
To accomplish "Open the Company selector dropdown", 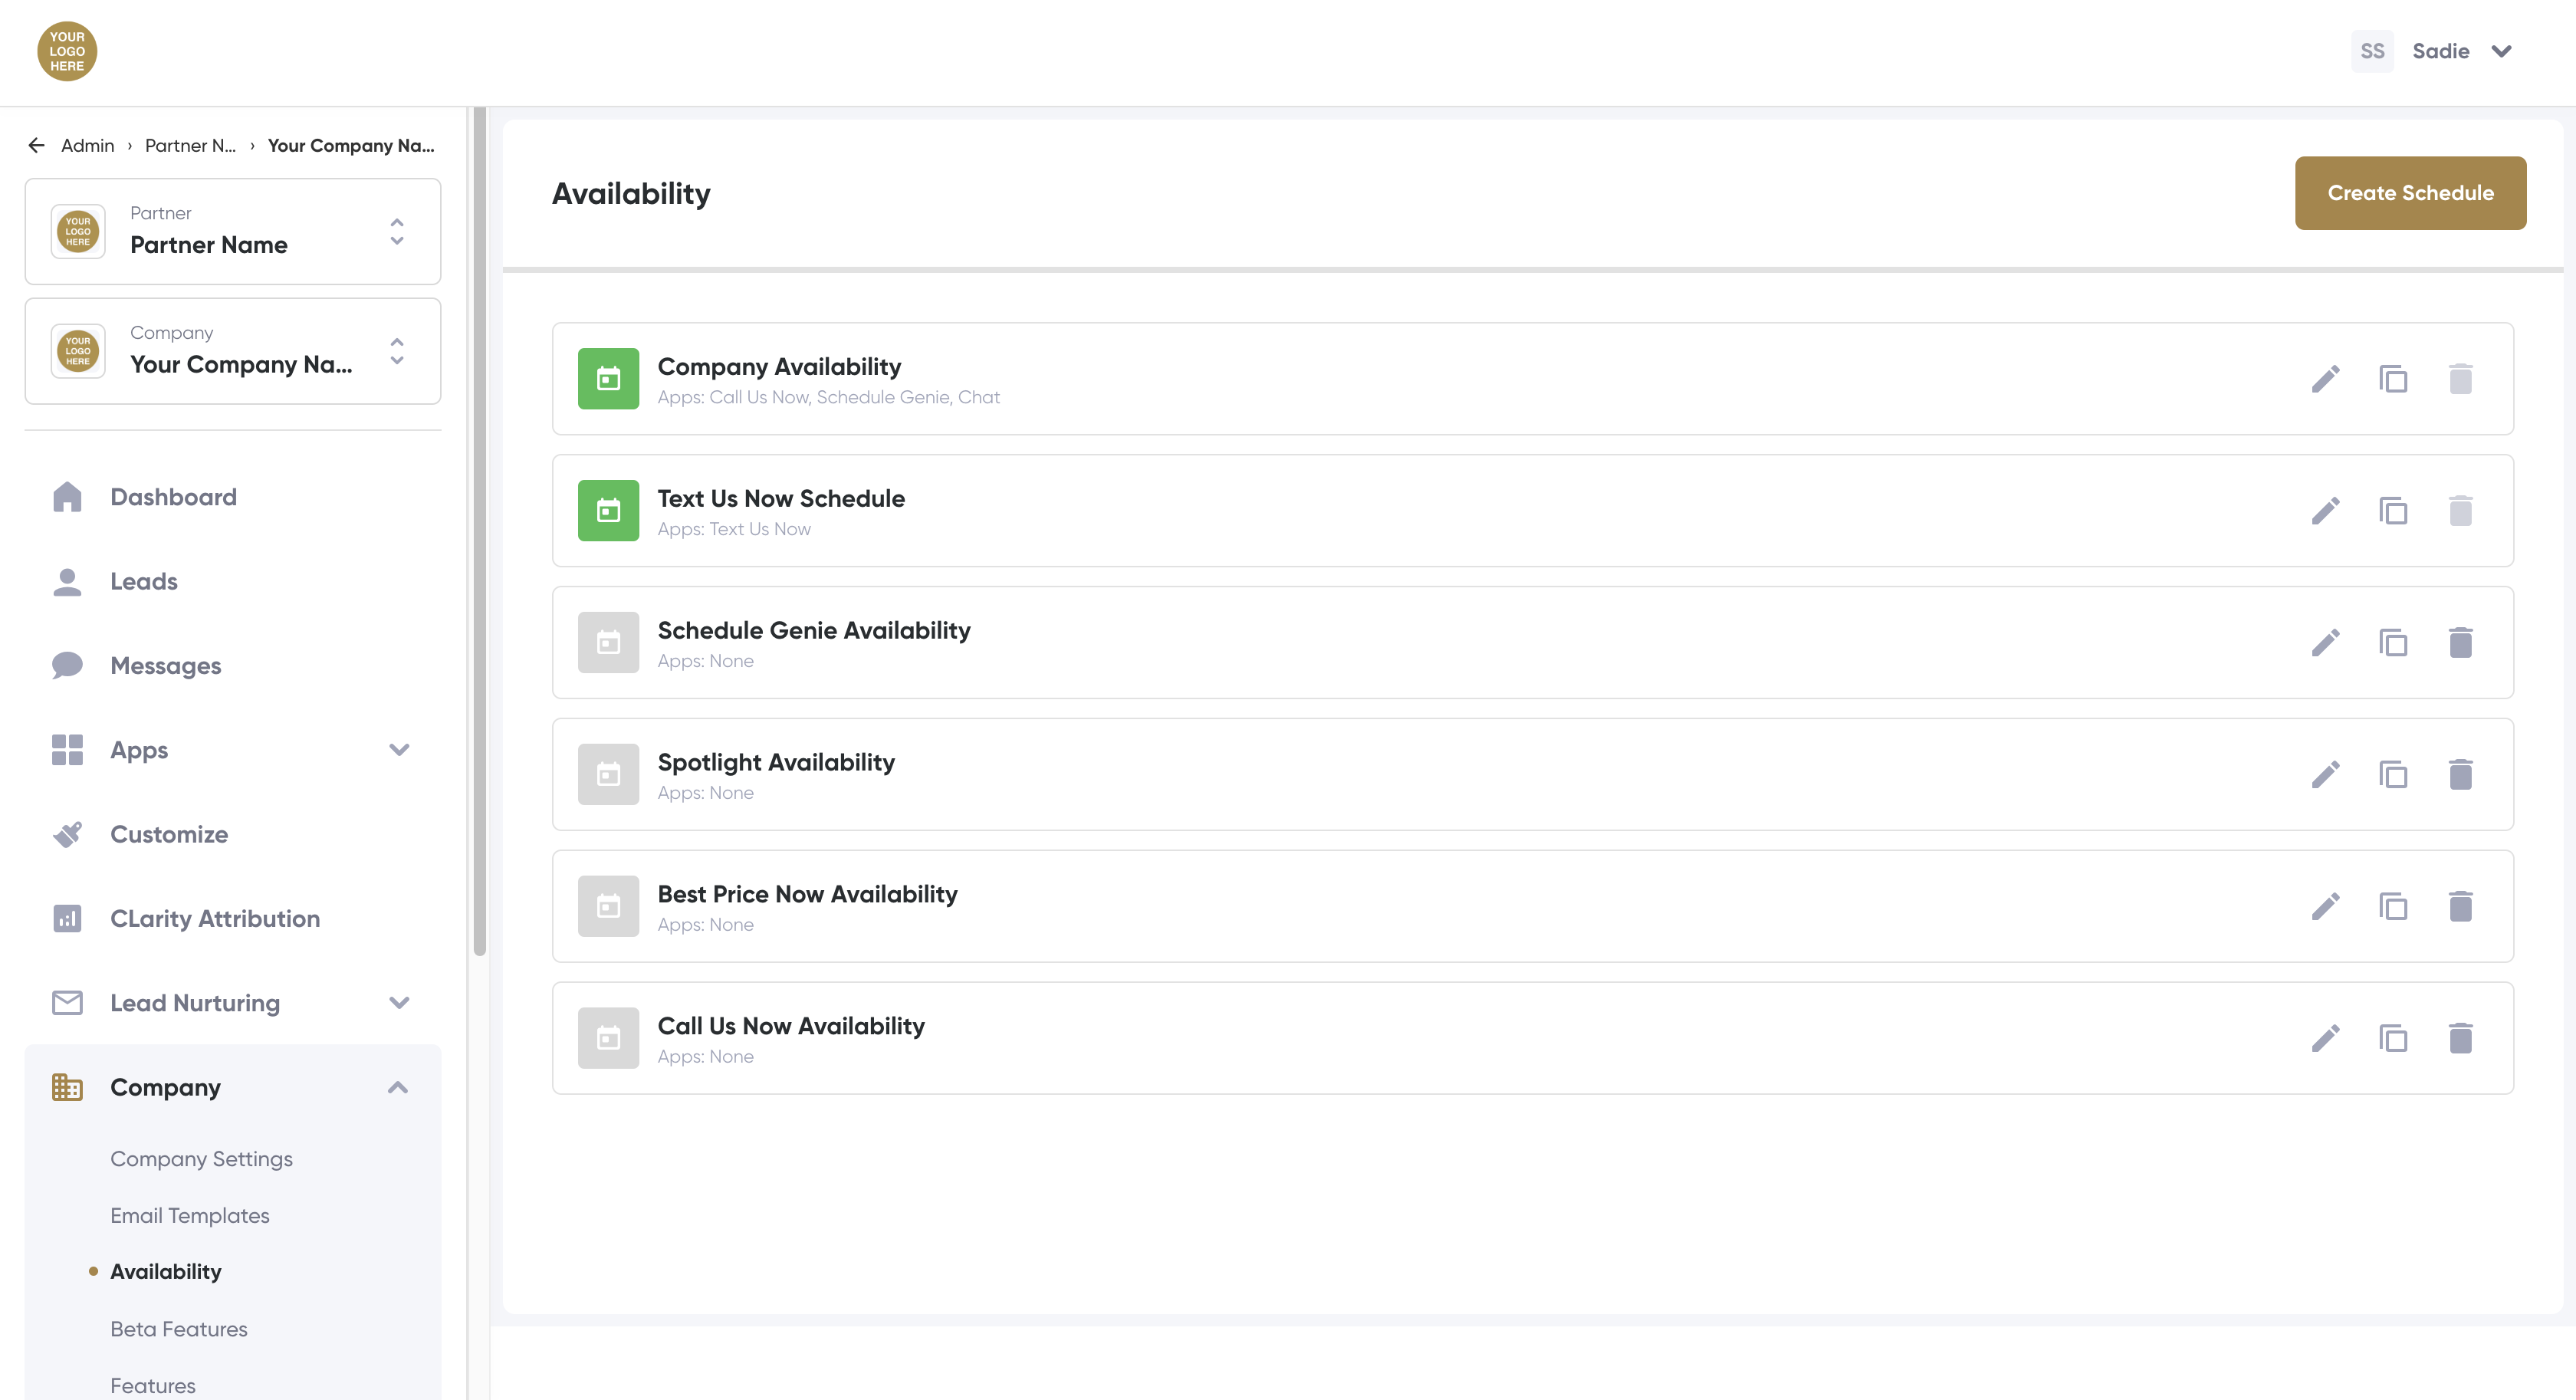I will (x=232, y=351).
